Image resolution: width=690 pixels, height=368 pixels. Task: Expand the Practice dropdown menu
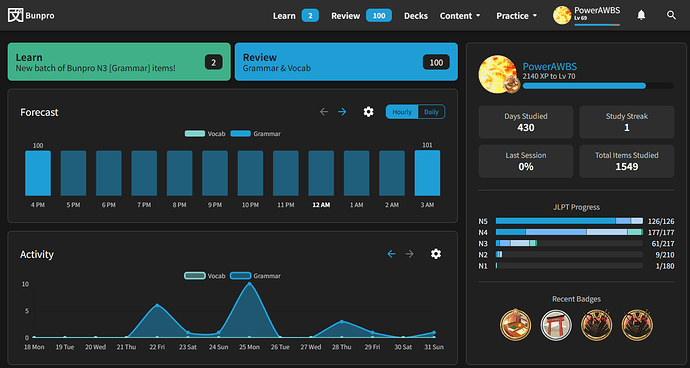[517, 16]
